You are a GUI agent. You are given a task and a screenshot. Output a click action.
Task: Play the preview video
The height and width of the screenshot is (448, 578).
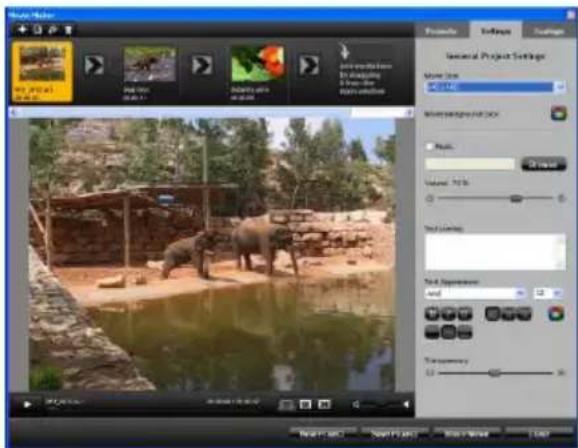[x=27, y=404]
